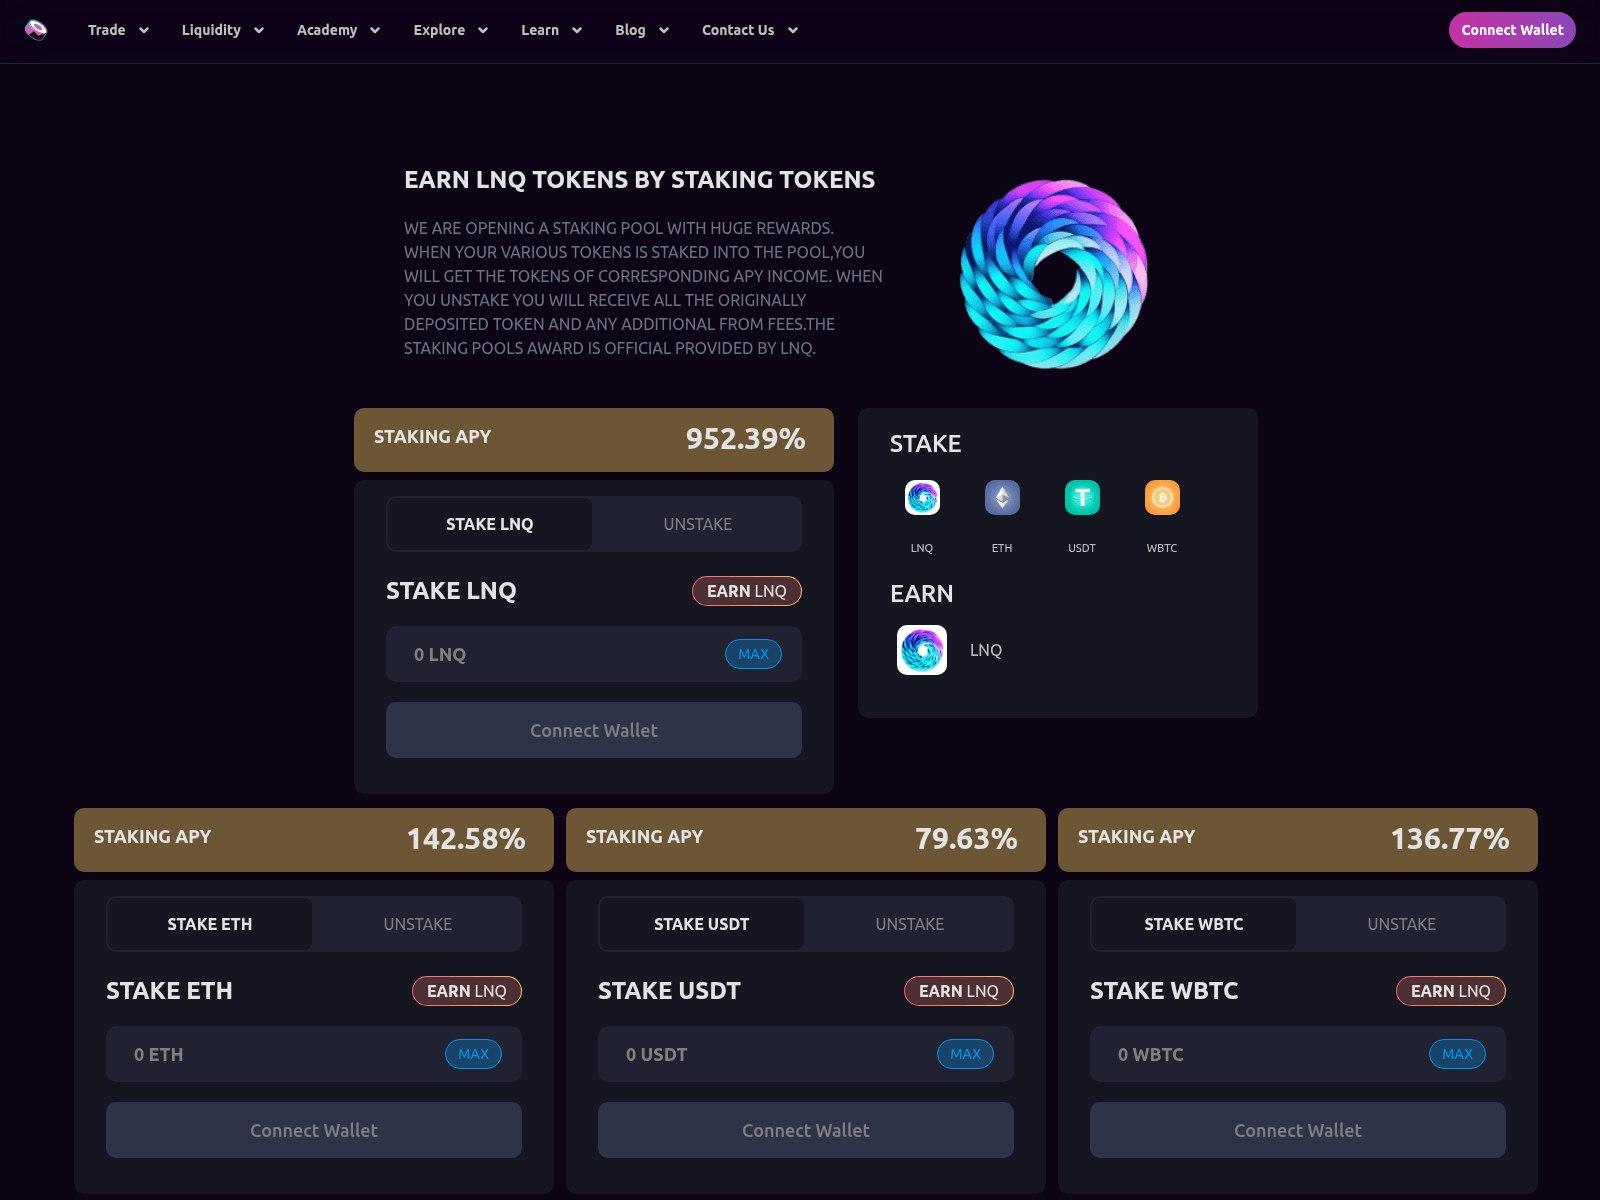The height and width of the screenshot is (1200, 1600).
Task: Expand the Liquidity dropdown menu
Action: click(222, 30)
